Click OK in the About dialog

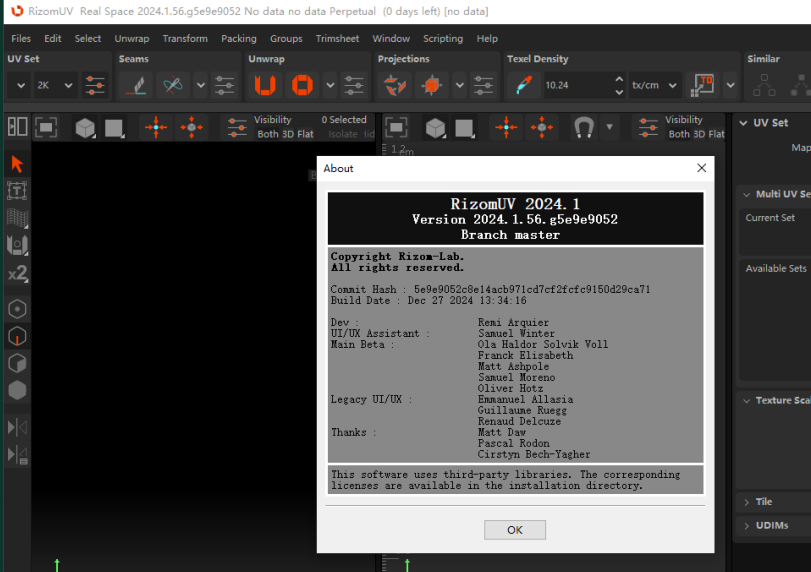515,530
